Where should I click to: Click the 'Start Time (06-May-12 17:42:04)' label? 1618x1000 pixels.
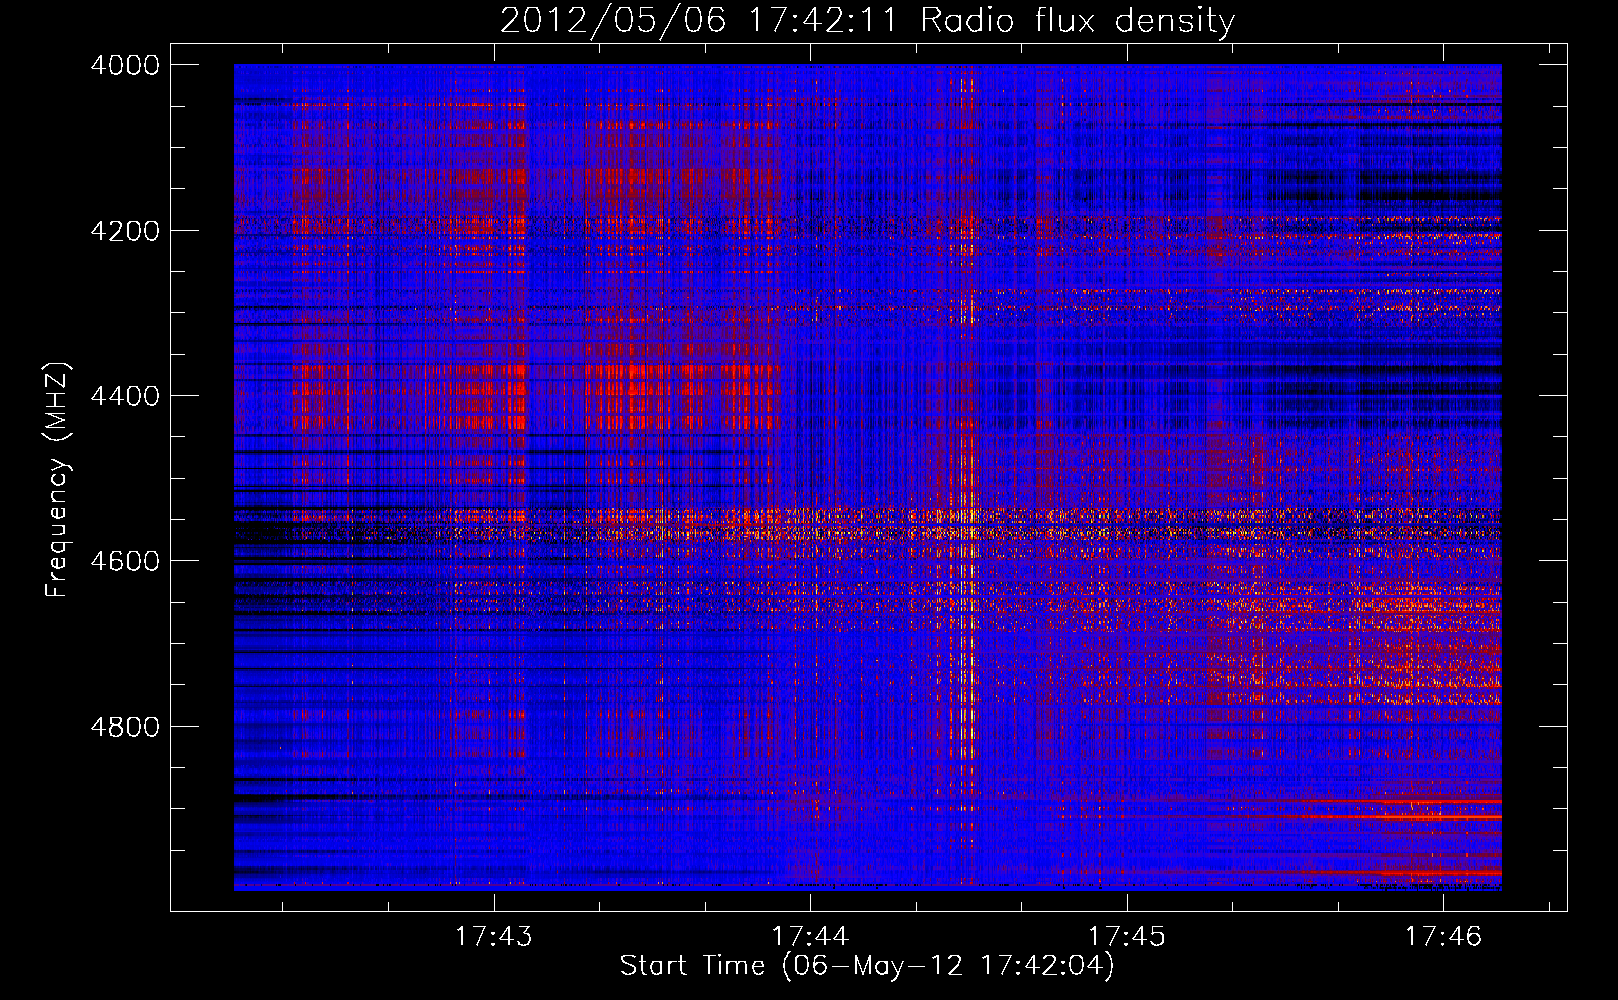tap(867, 966)
